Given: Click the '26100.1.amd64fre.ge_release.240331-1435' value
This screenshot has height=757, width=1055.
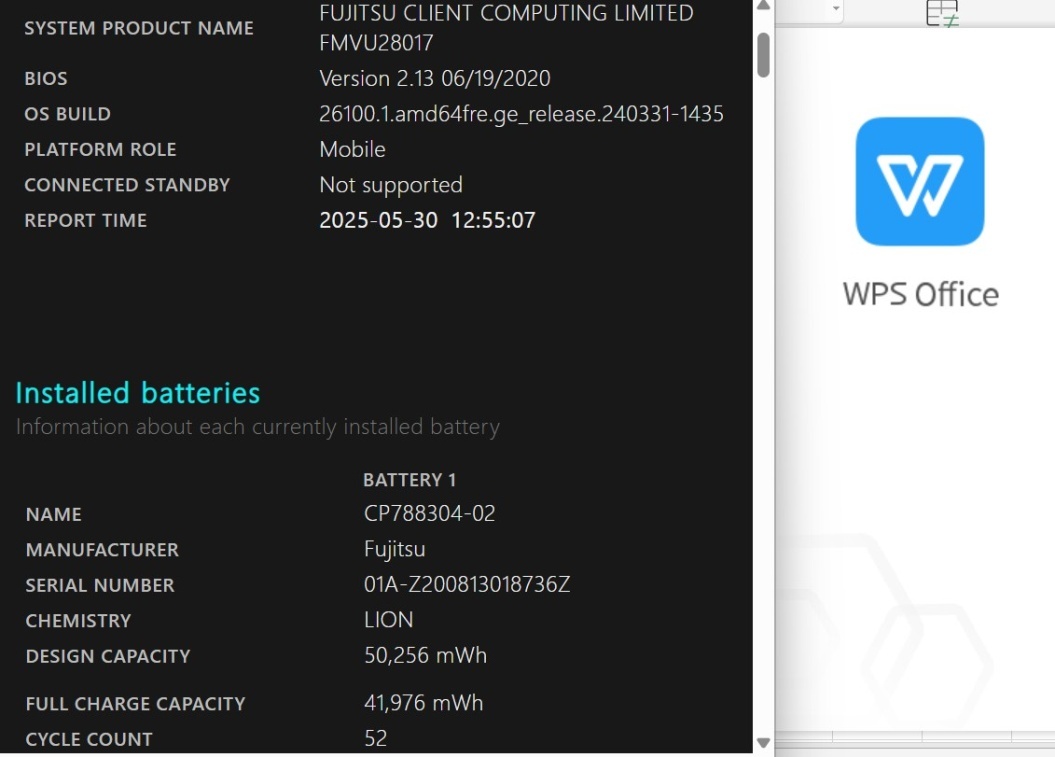Looking at the screenshot, I should 521,114.
